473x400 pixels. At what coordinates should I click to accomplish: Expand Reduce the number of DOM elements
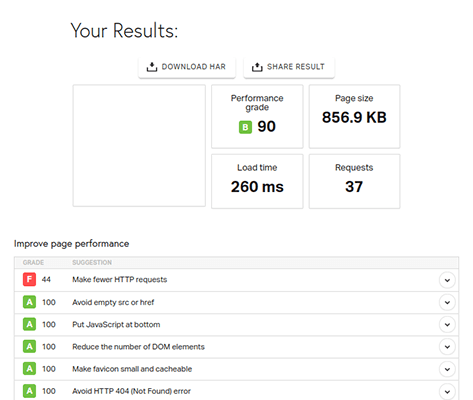click(x=447, y=347)
